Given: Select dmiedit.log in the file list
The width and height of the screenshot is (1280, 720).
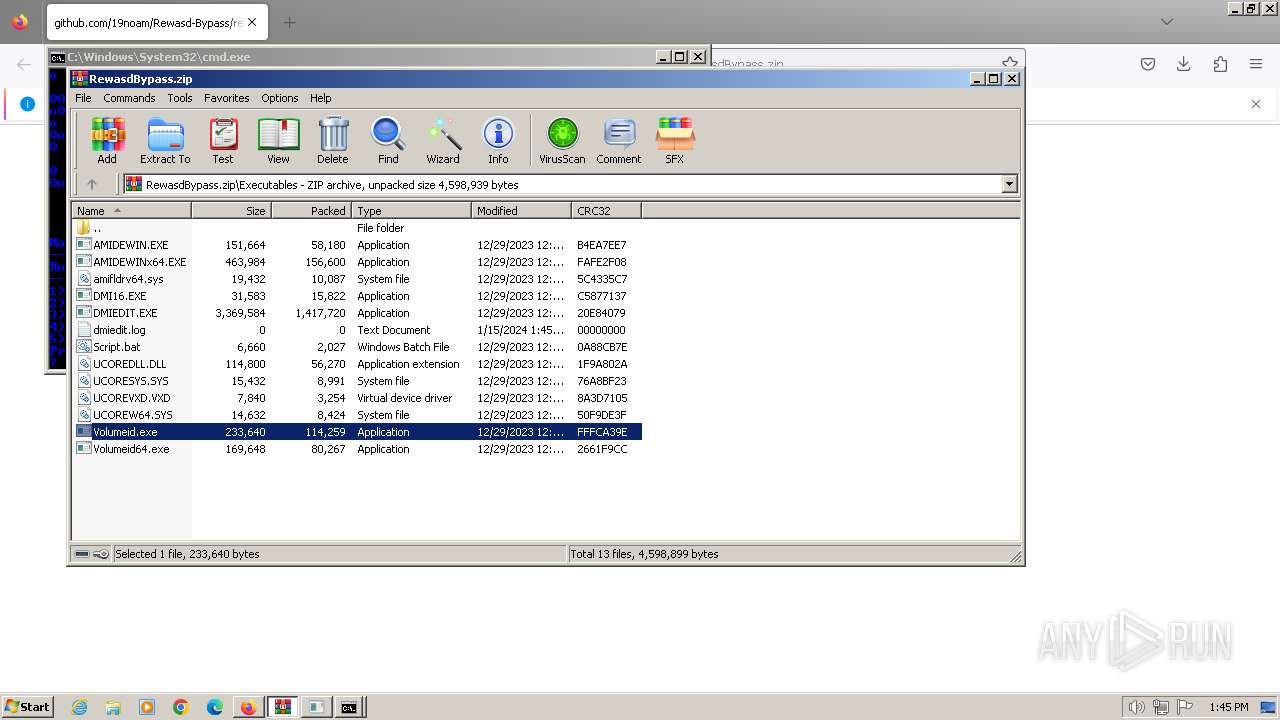Looking at the screenshot, I should click(357, 330).
